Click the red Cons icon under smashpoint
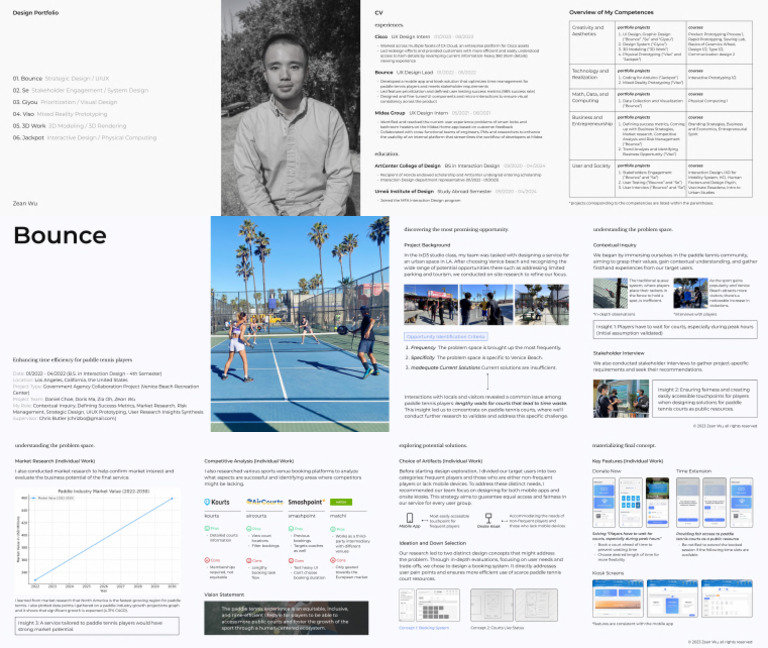 (291, 560)
